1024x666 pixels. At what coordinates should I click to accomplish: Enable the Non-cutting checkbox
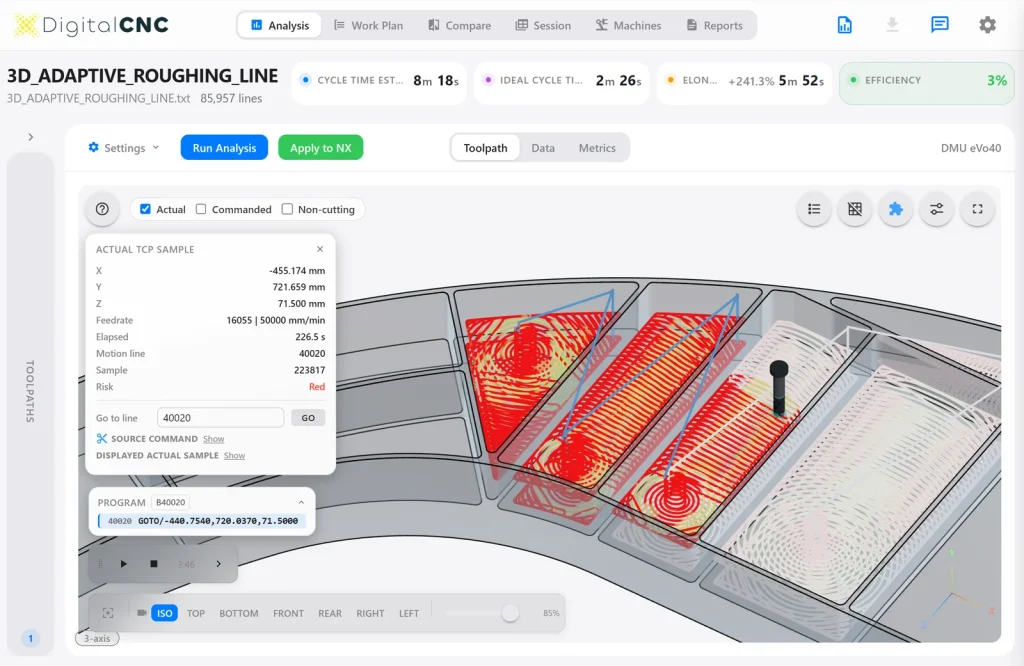pos(287,209)
